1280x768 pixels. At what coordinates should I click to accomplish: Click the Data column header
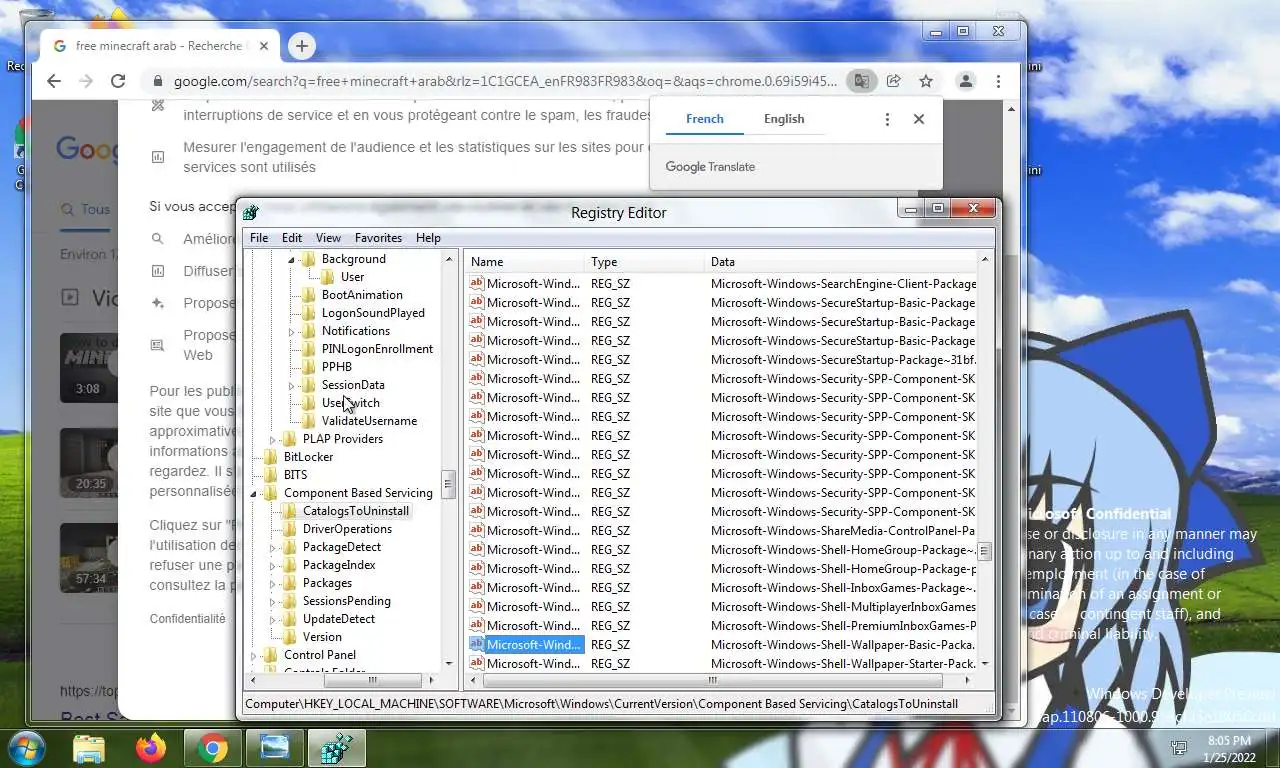841,262
